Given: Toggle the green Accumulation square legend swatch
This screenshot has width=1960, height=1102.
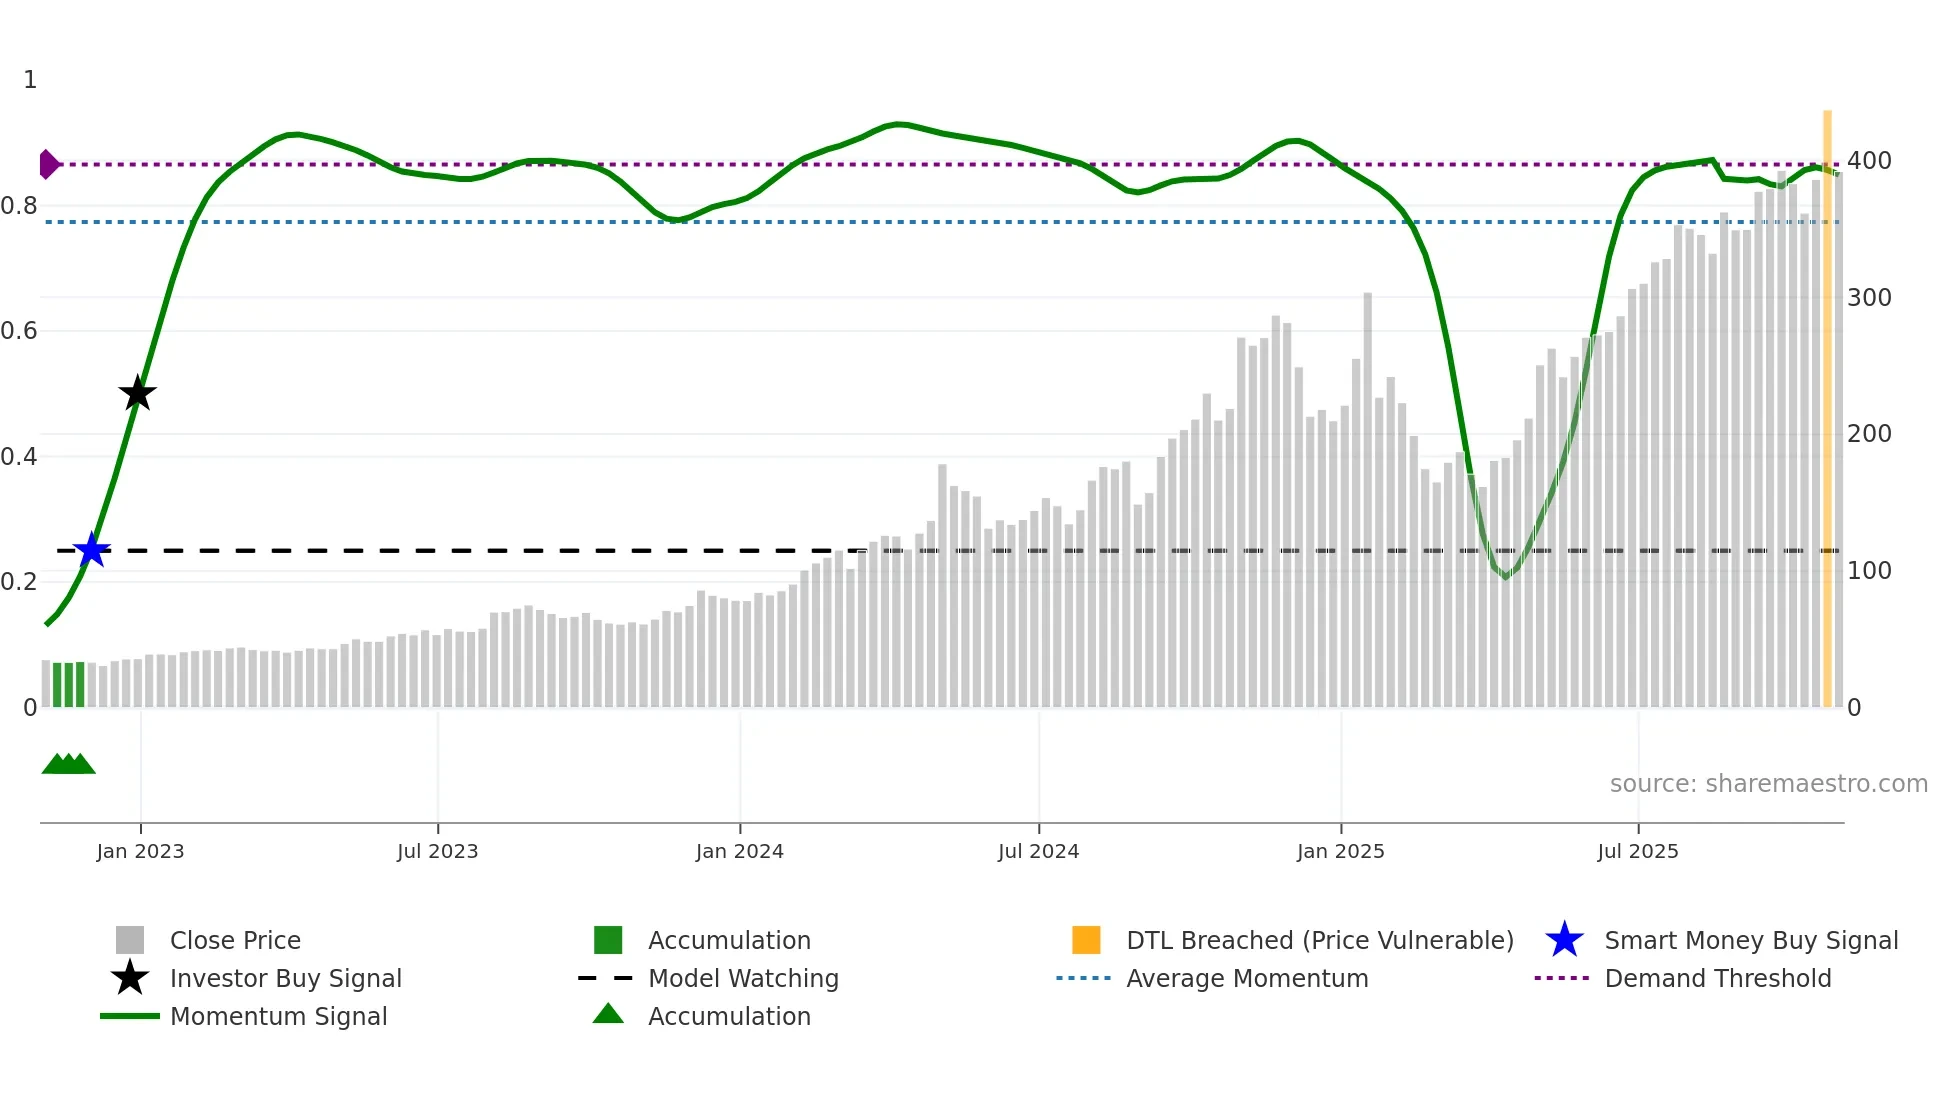Looking at the screenshot, I should coord(608,940).
